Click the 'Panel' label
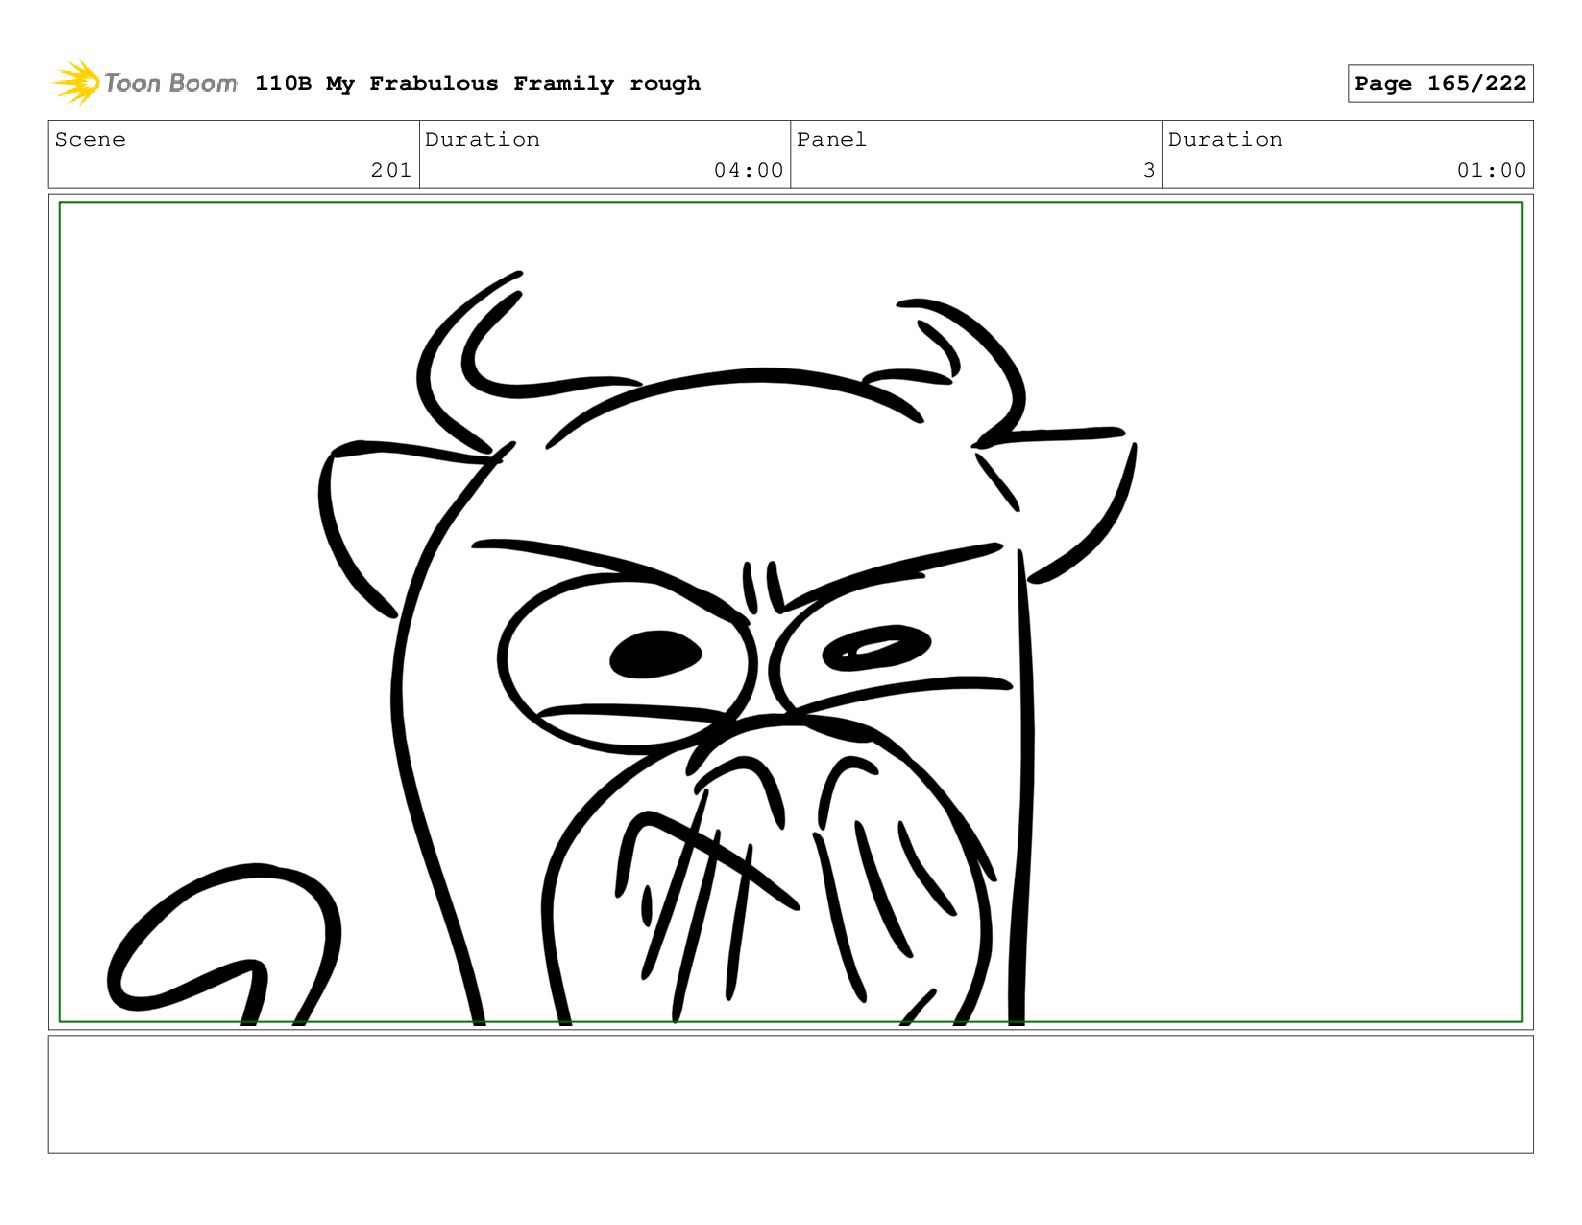1582x1225 pixels. coord(831,140)
